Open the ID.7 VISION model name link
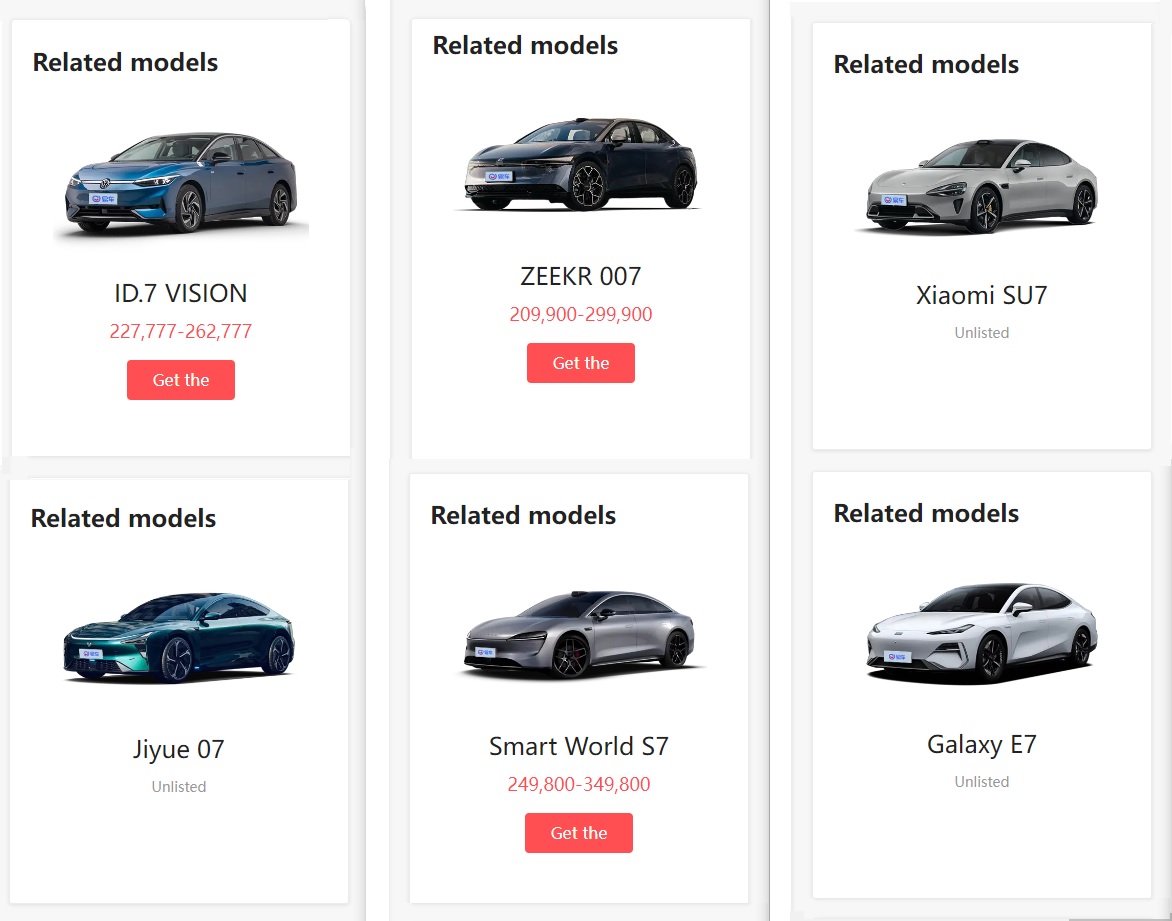The width and height of the screenshot is (1172, 921). (x=180, y=293)
